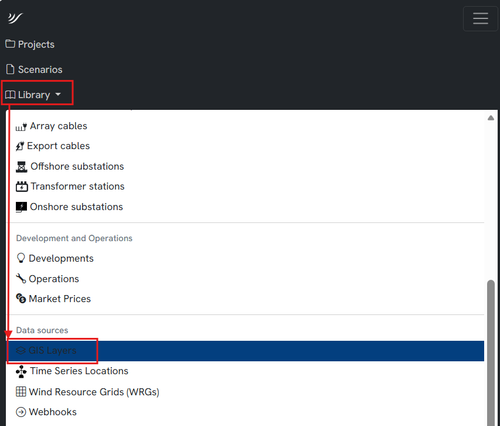Click the dropdown scrollbar thumb
The image size is (500, 426).
point(491,353)
